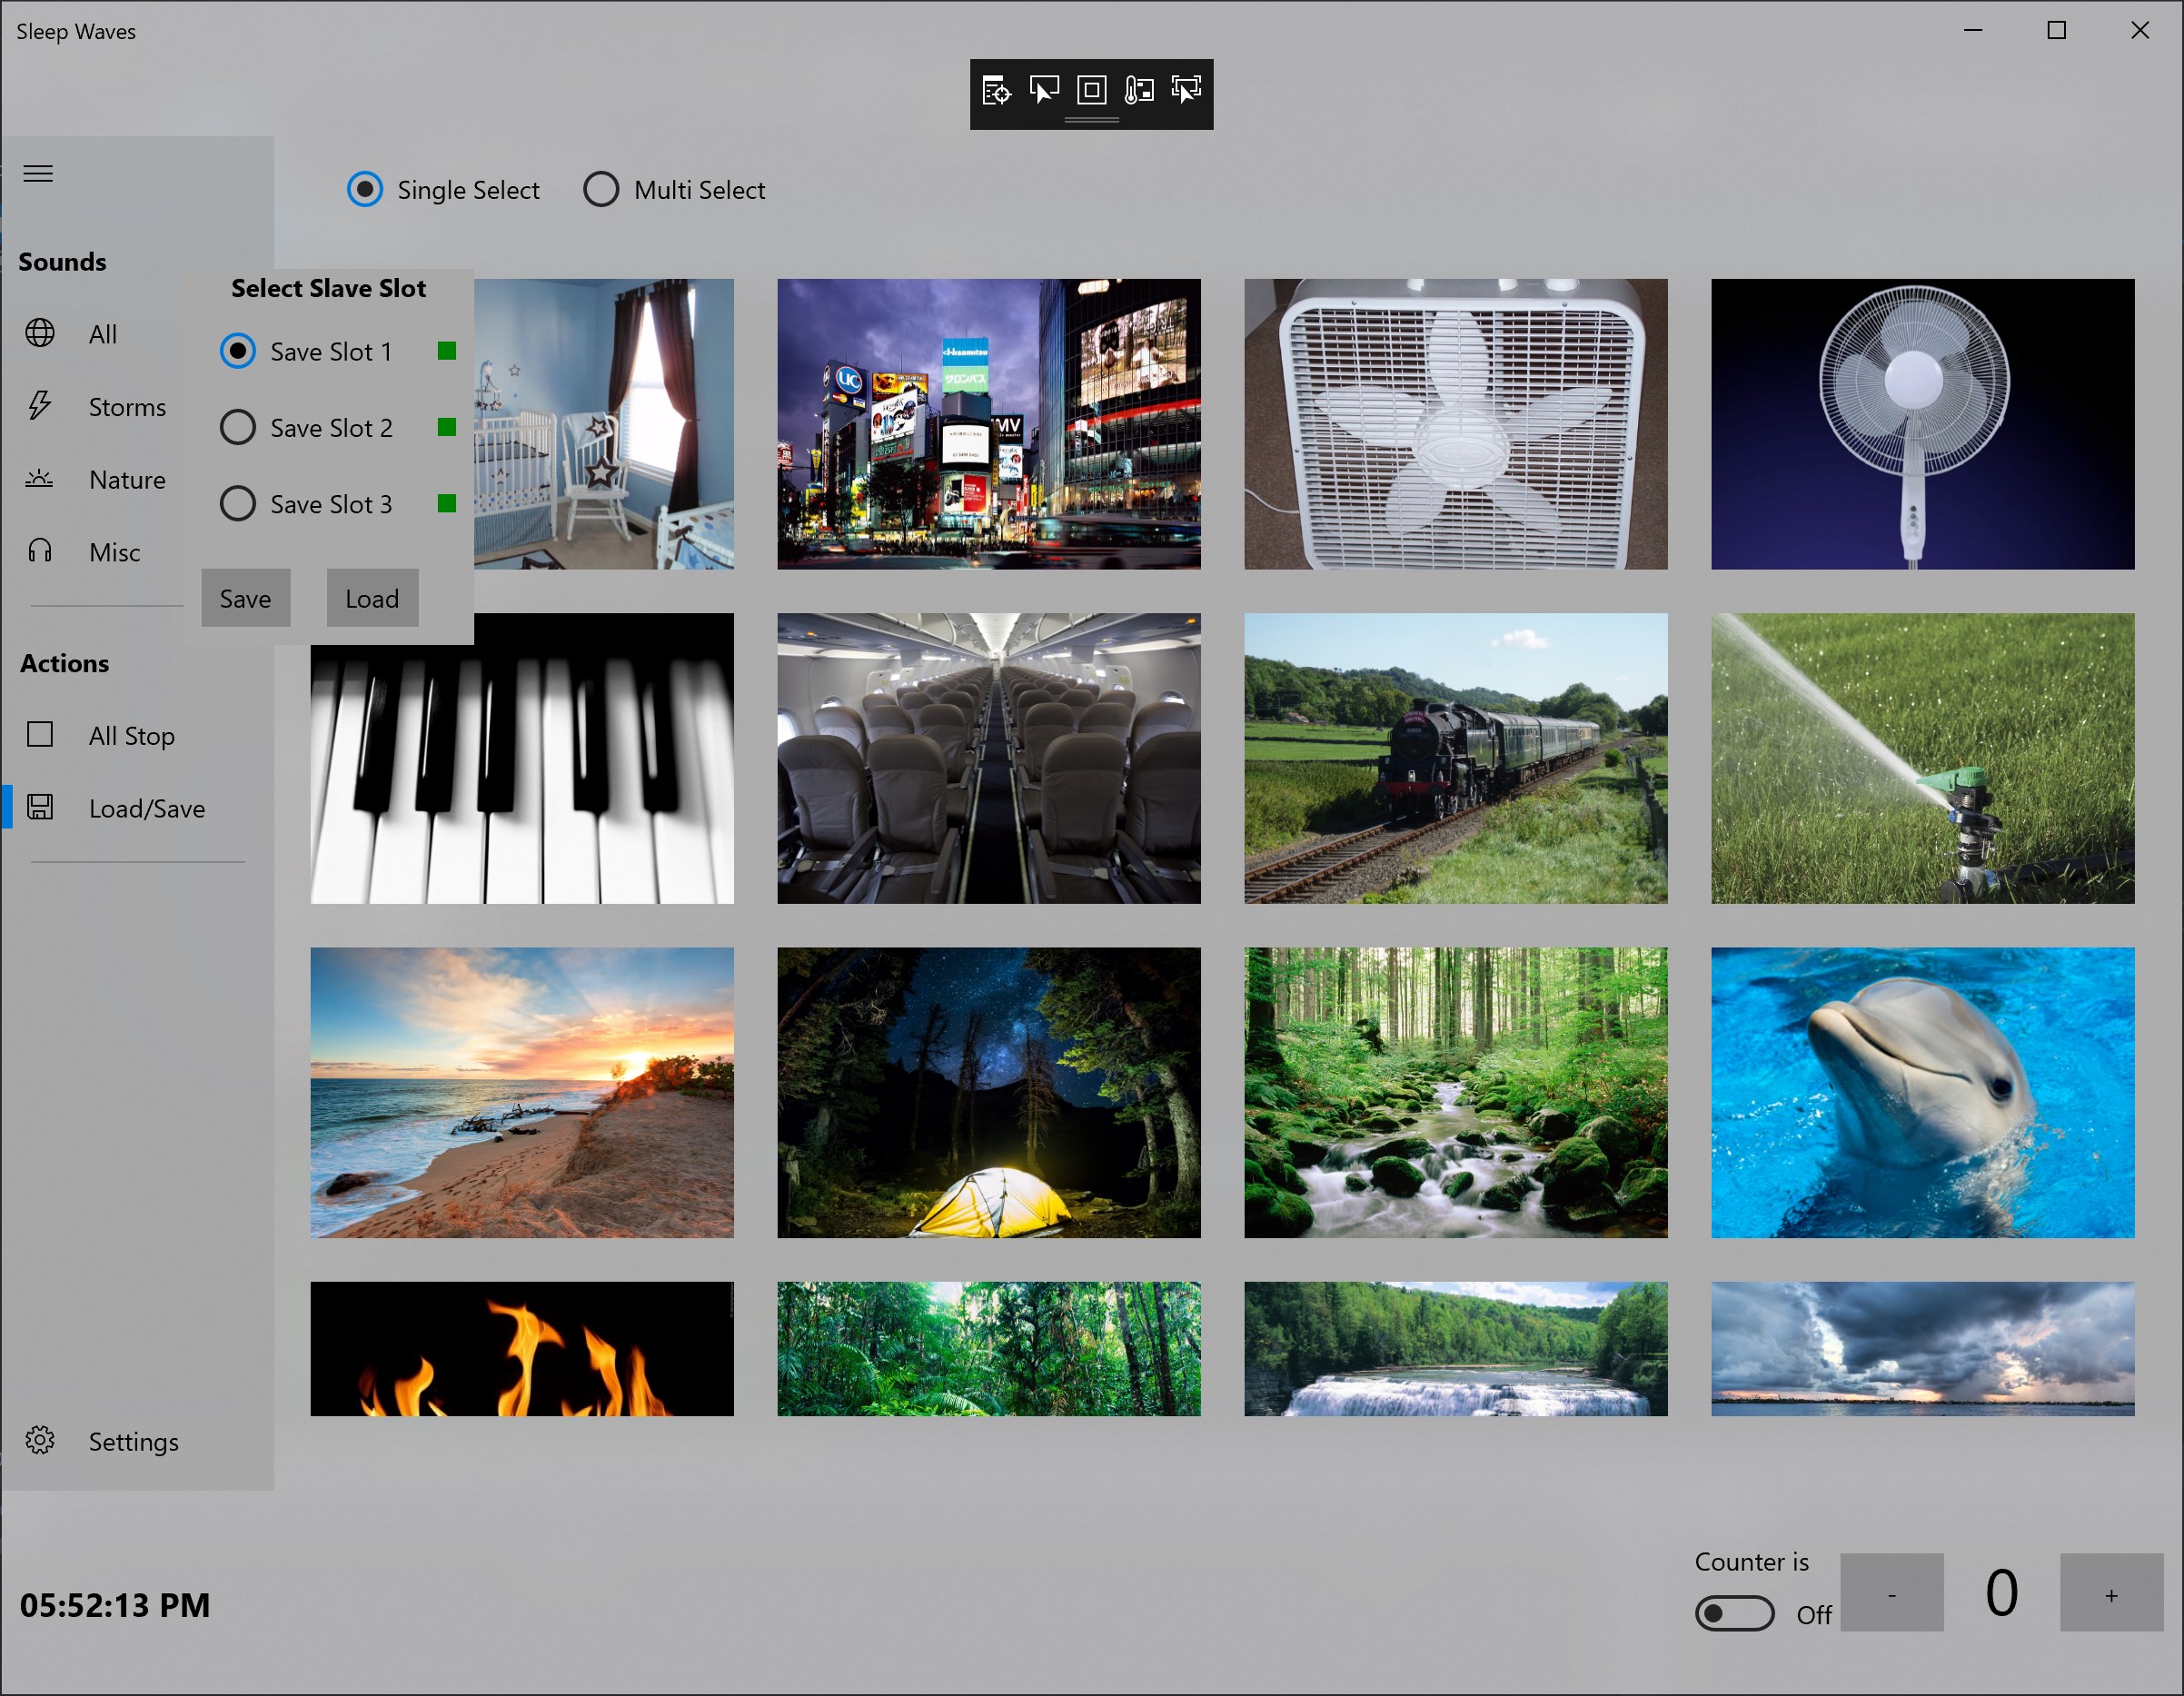This screenshot has height=1696, width=2184.
Task: Toggle the Counter on/off switch
Action: tap(1734, 1613)
